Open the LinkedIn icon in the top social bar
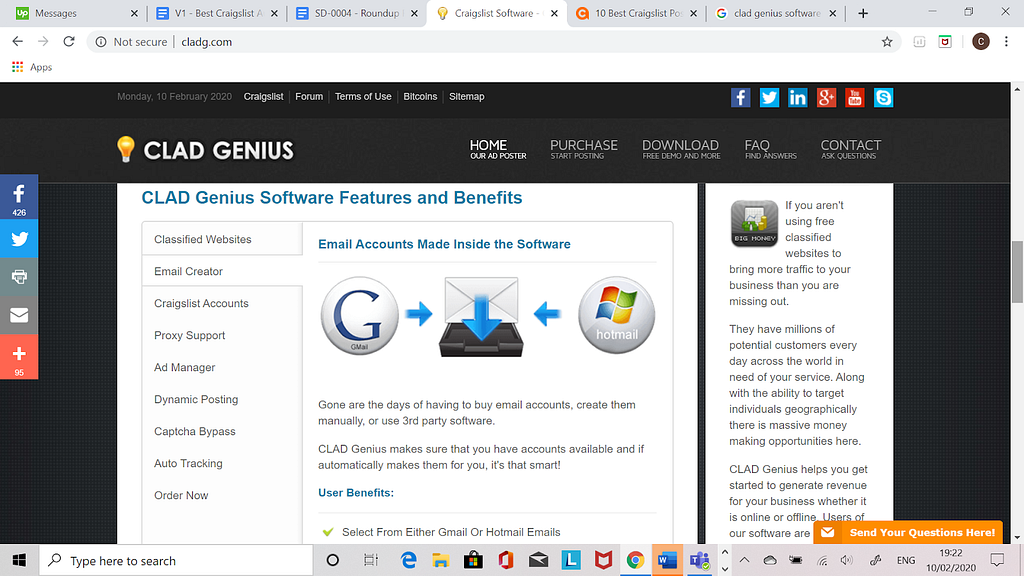Viewport: 1024px width, 576px height. (797, 97)
